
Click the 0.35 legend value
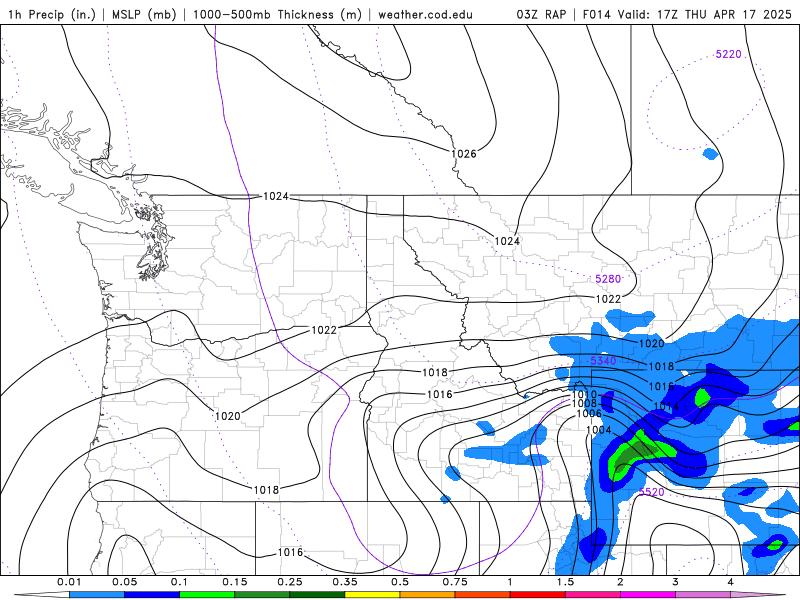click(x=345, y=582)
